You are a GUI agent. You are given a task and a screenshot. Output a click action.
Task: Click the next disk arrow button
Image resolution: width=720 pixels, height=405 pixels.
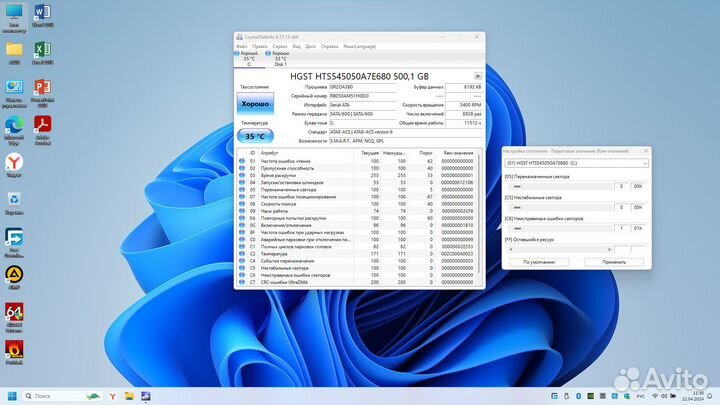tap(477, 75)
